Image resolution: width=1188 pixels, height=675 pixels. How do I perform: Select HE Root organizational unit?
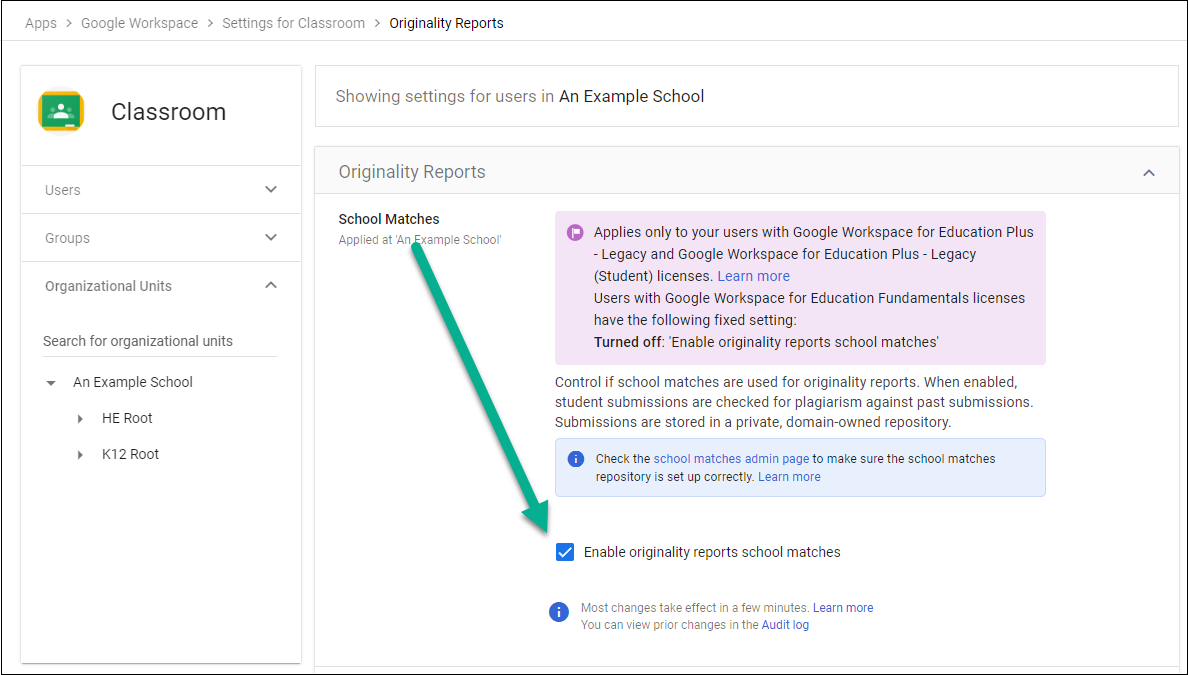tap(127, 418)
